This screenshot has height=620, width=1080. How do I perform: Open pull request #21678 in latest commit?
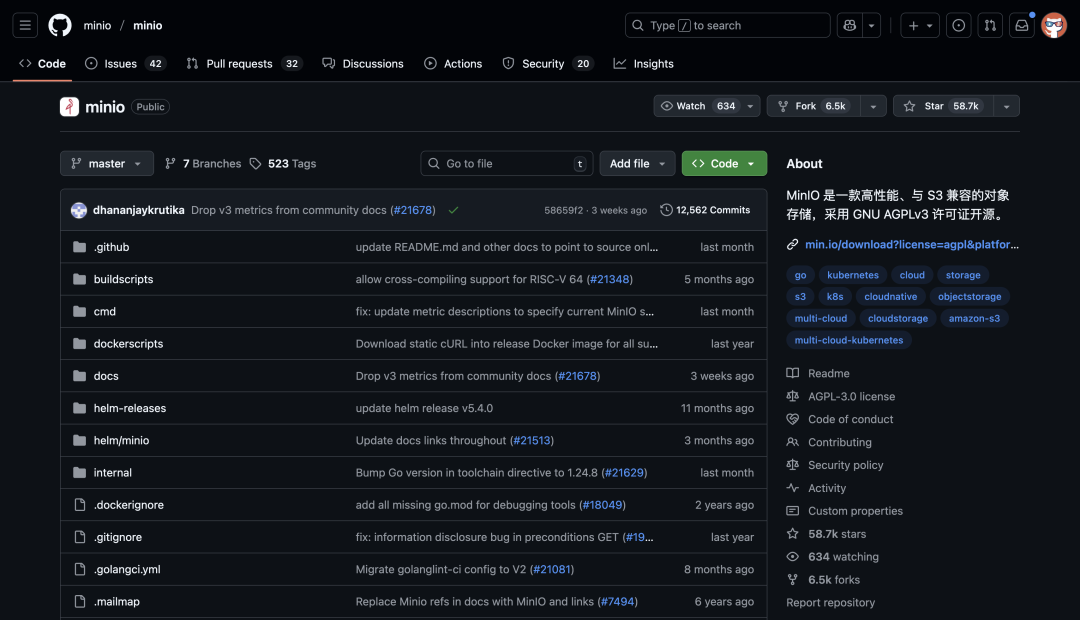(x=413, y=210)
